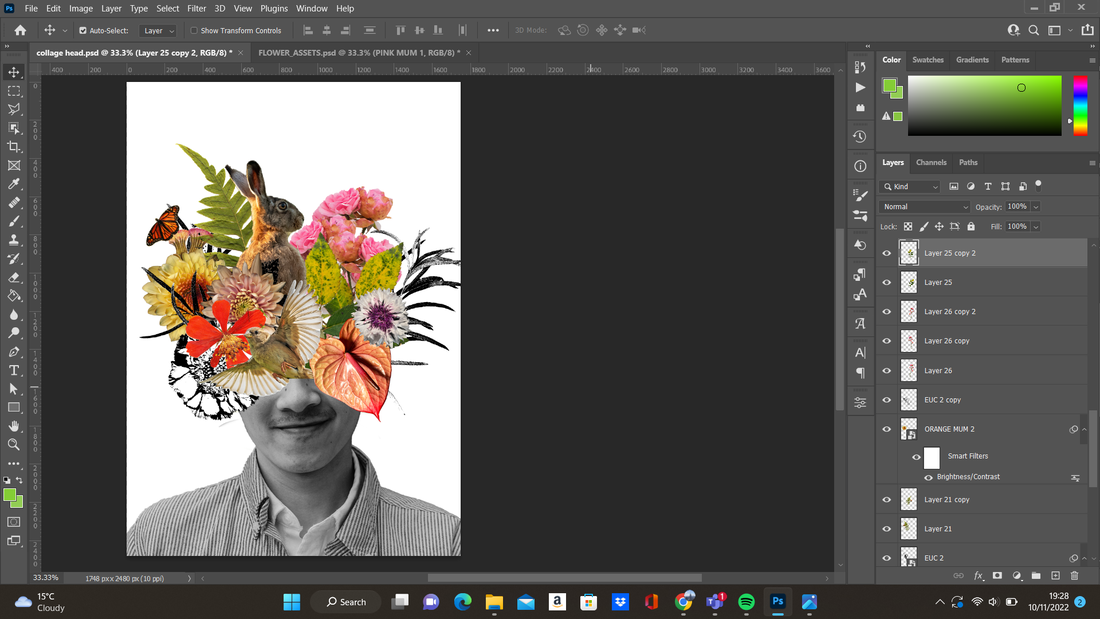Open Move tool preset picker arrow
This screenshot has height=619, width=1100.
tap(65, 31)
